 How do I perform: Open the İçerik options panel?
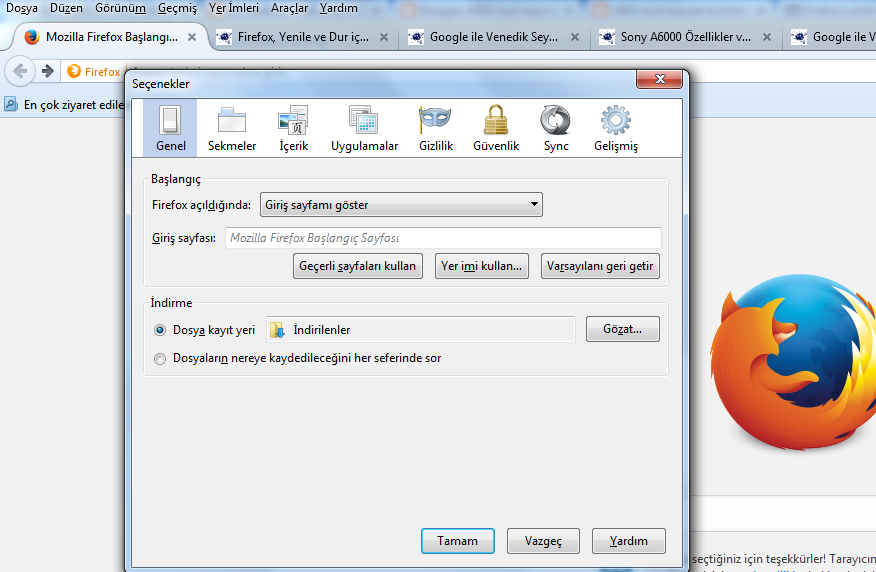(294, 128)
